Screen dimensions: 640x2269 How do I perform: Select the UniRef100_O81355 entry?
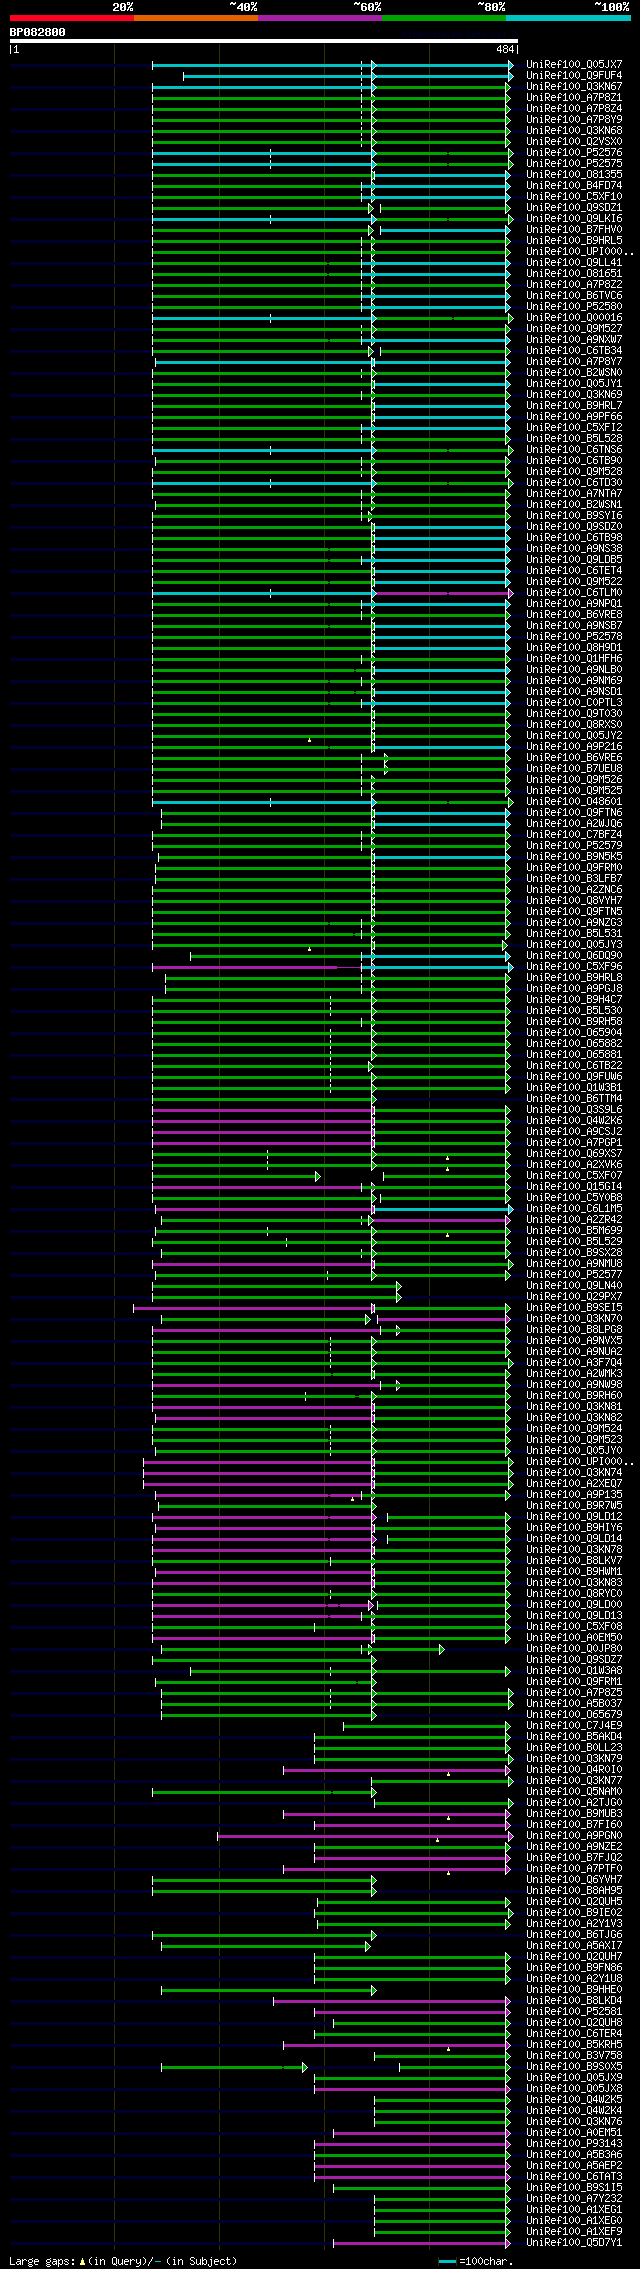click(x=574, y=174)
